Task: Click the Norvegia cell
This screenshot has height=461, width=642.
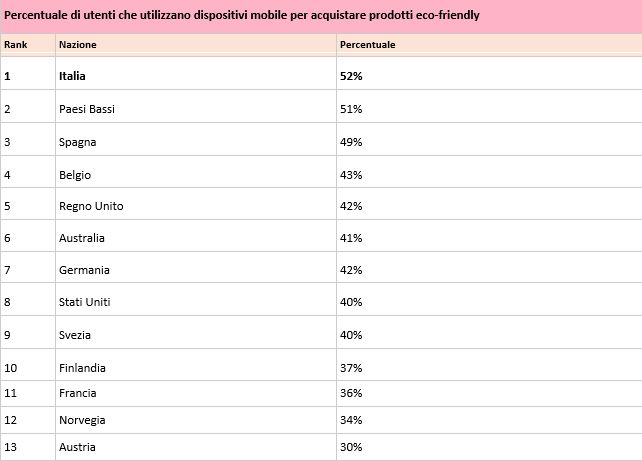Action: (82, 420)
